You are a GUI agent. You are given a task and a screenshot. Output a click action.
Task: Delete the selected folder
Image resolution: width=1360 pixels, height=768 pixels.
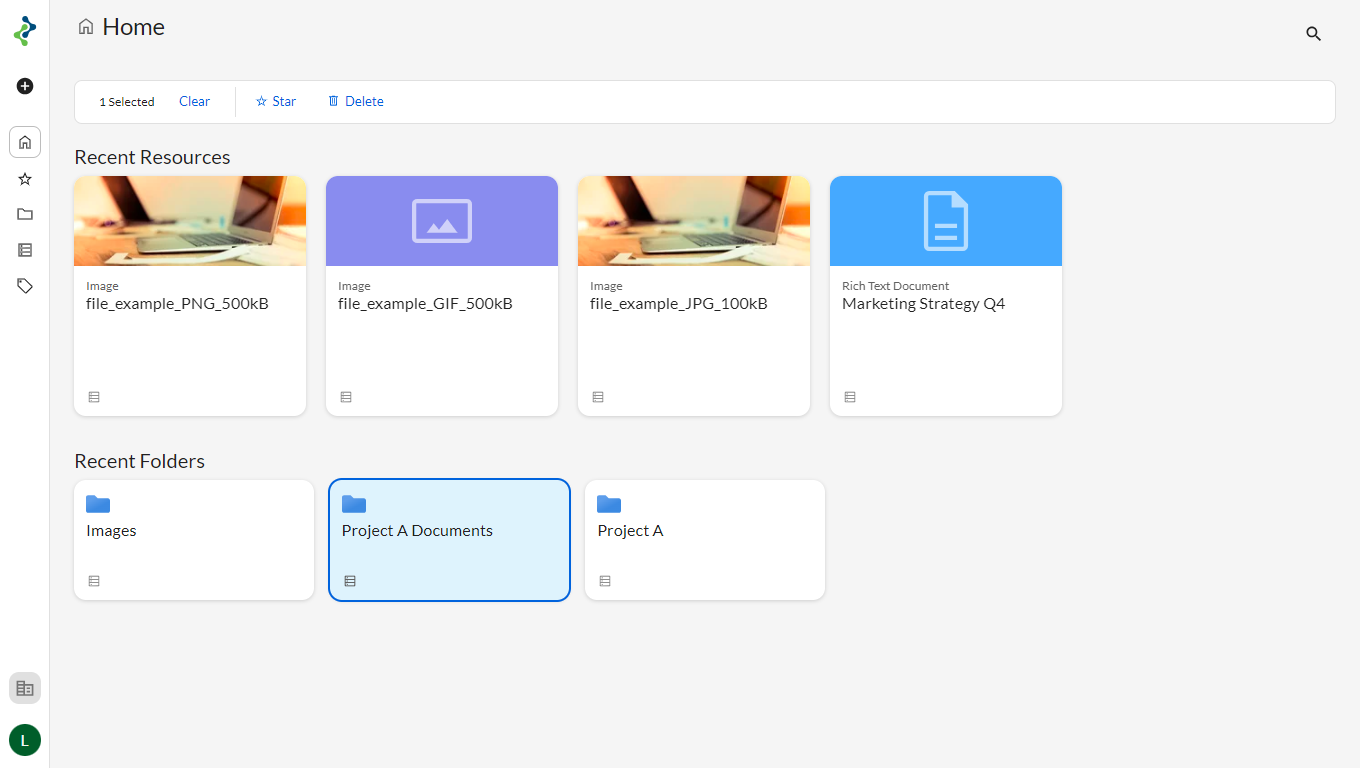pos(356,102)
